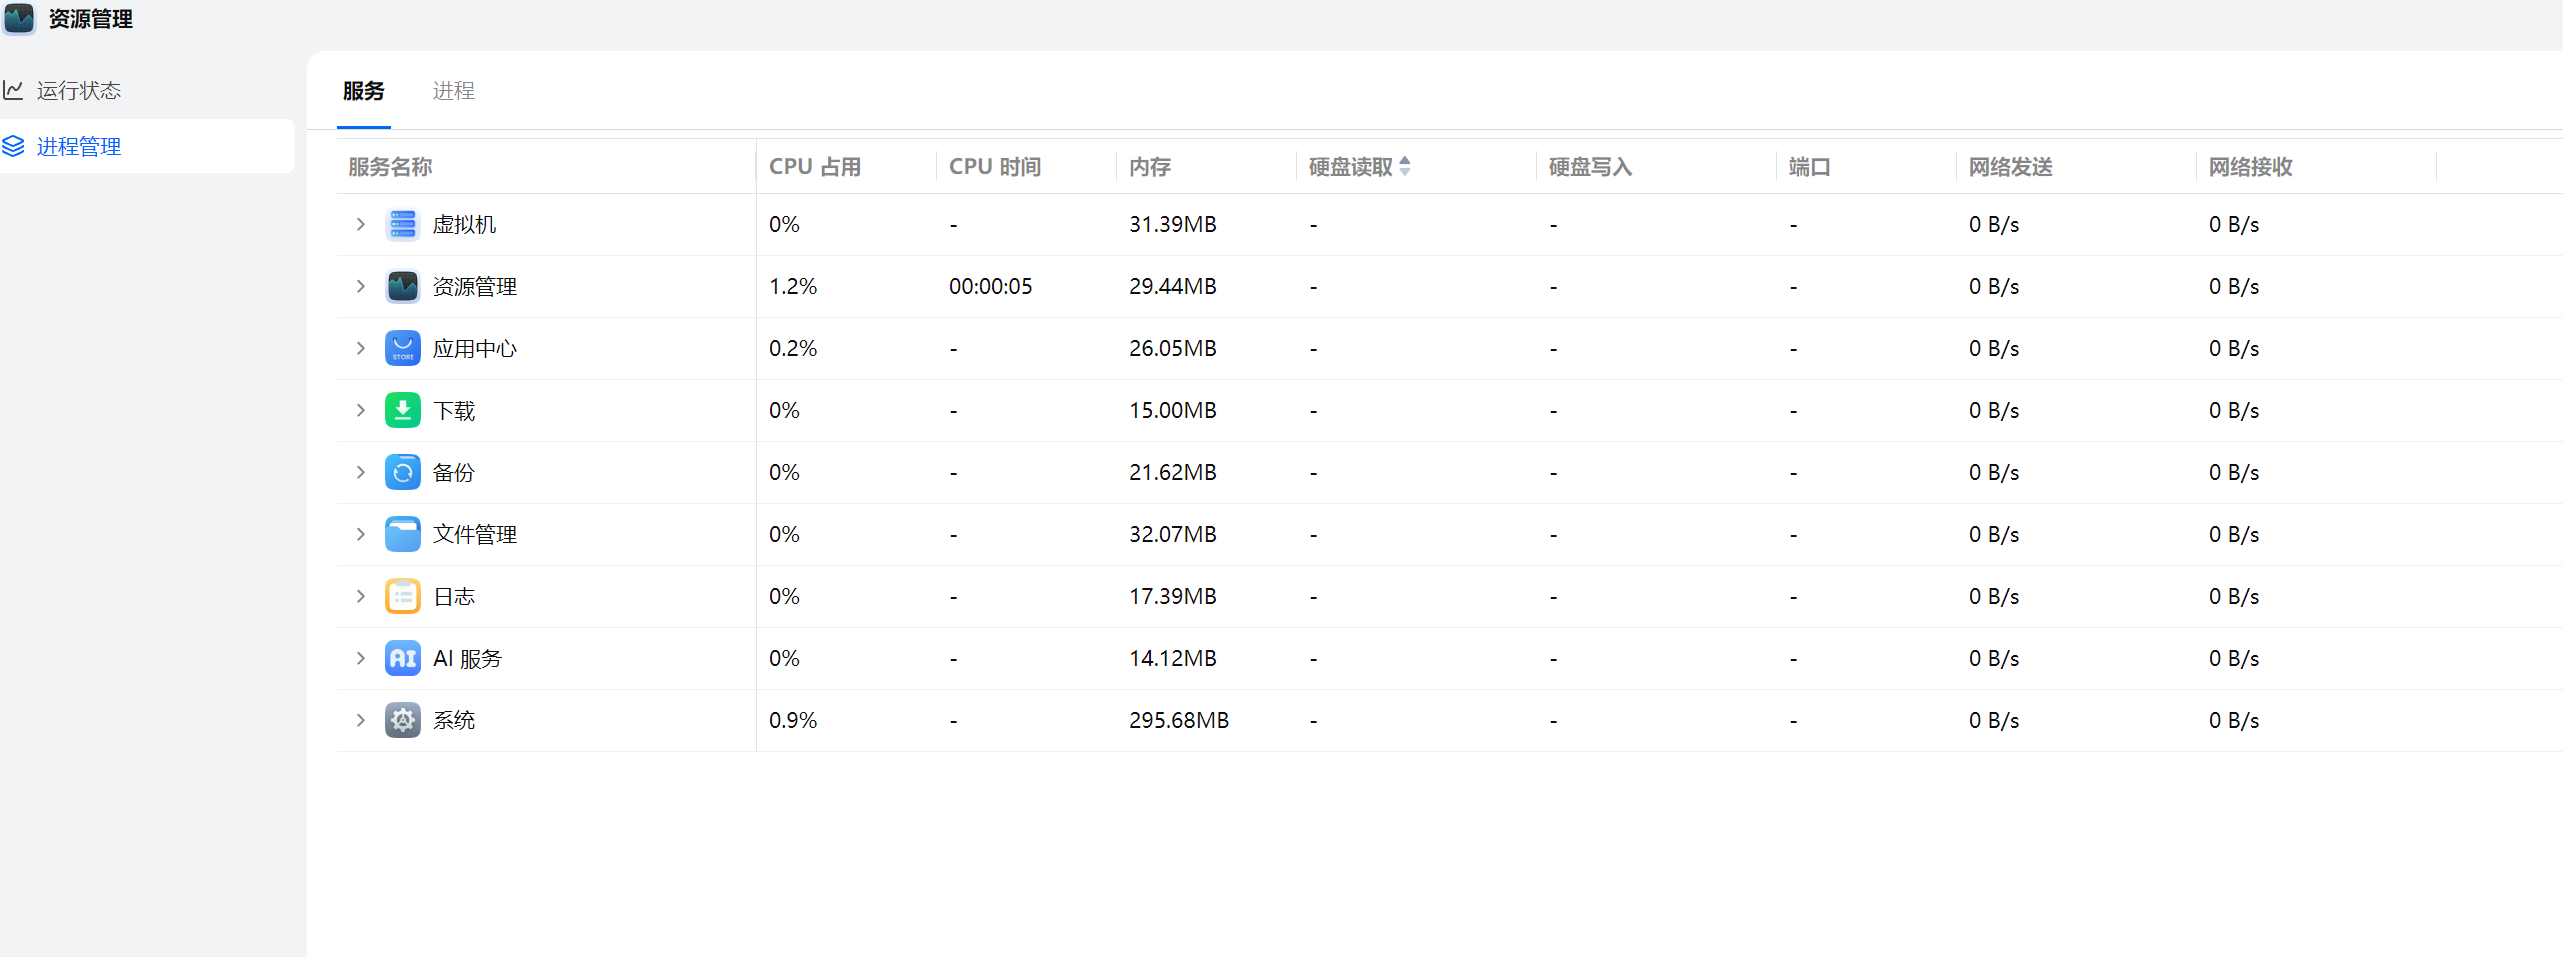This screenshot has height=957, width=2563.
Task: Click the 0.9% CPU usage value
Action: 793,720
